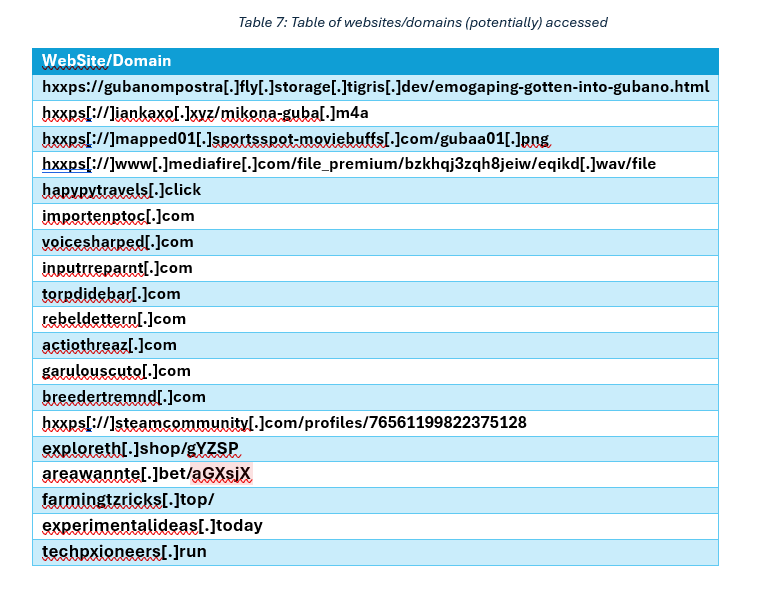Image resolution: width=781 pixels, height=610 pixels.
Task: Select the torpdidebar com domain cell
Action: (x=111, y=294)
